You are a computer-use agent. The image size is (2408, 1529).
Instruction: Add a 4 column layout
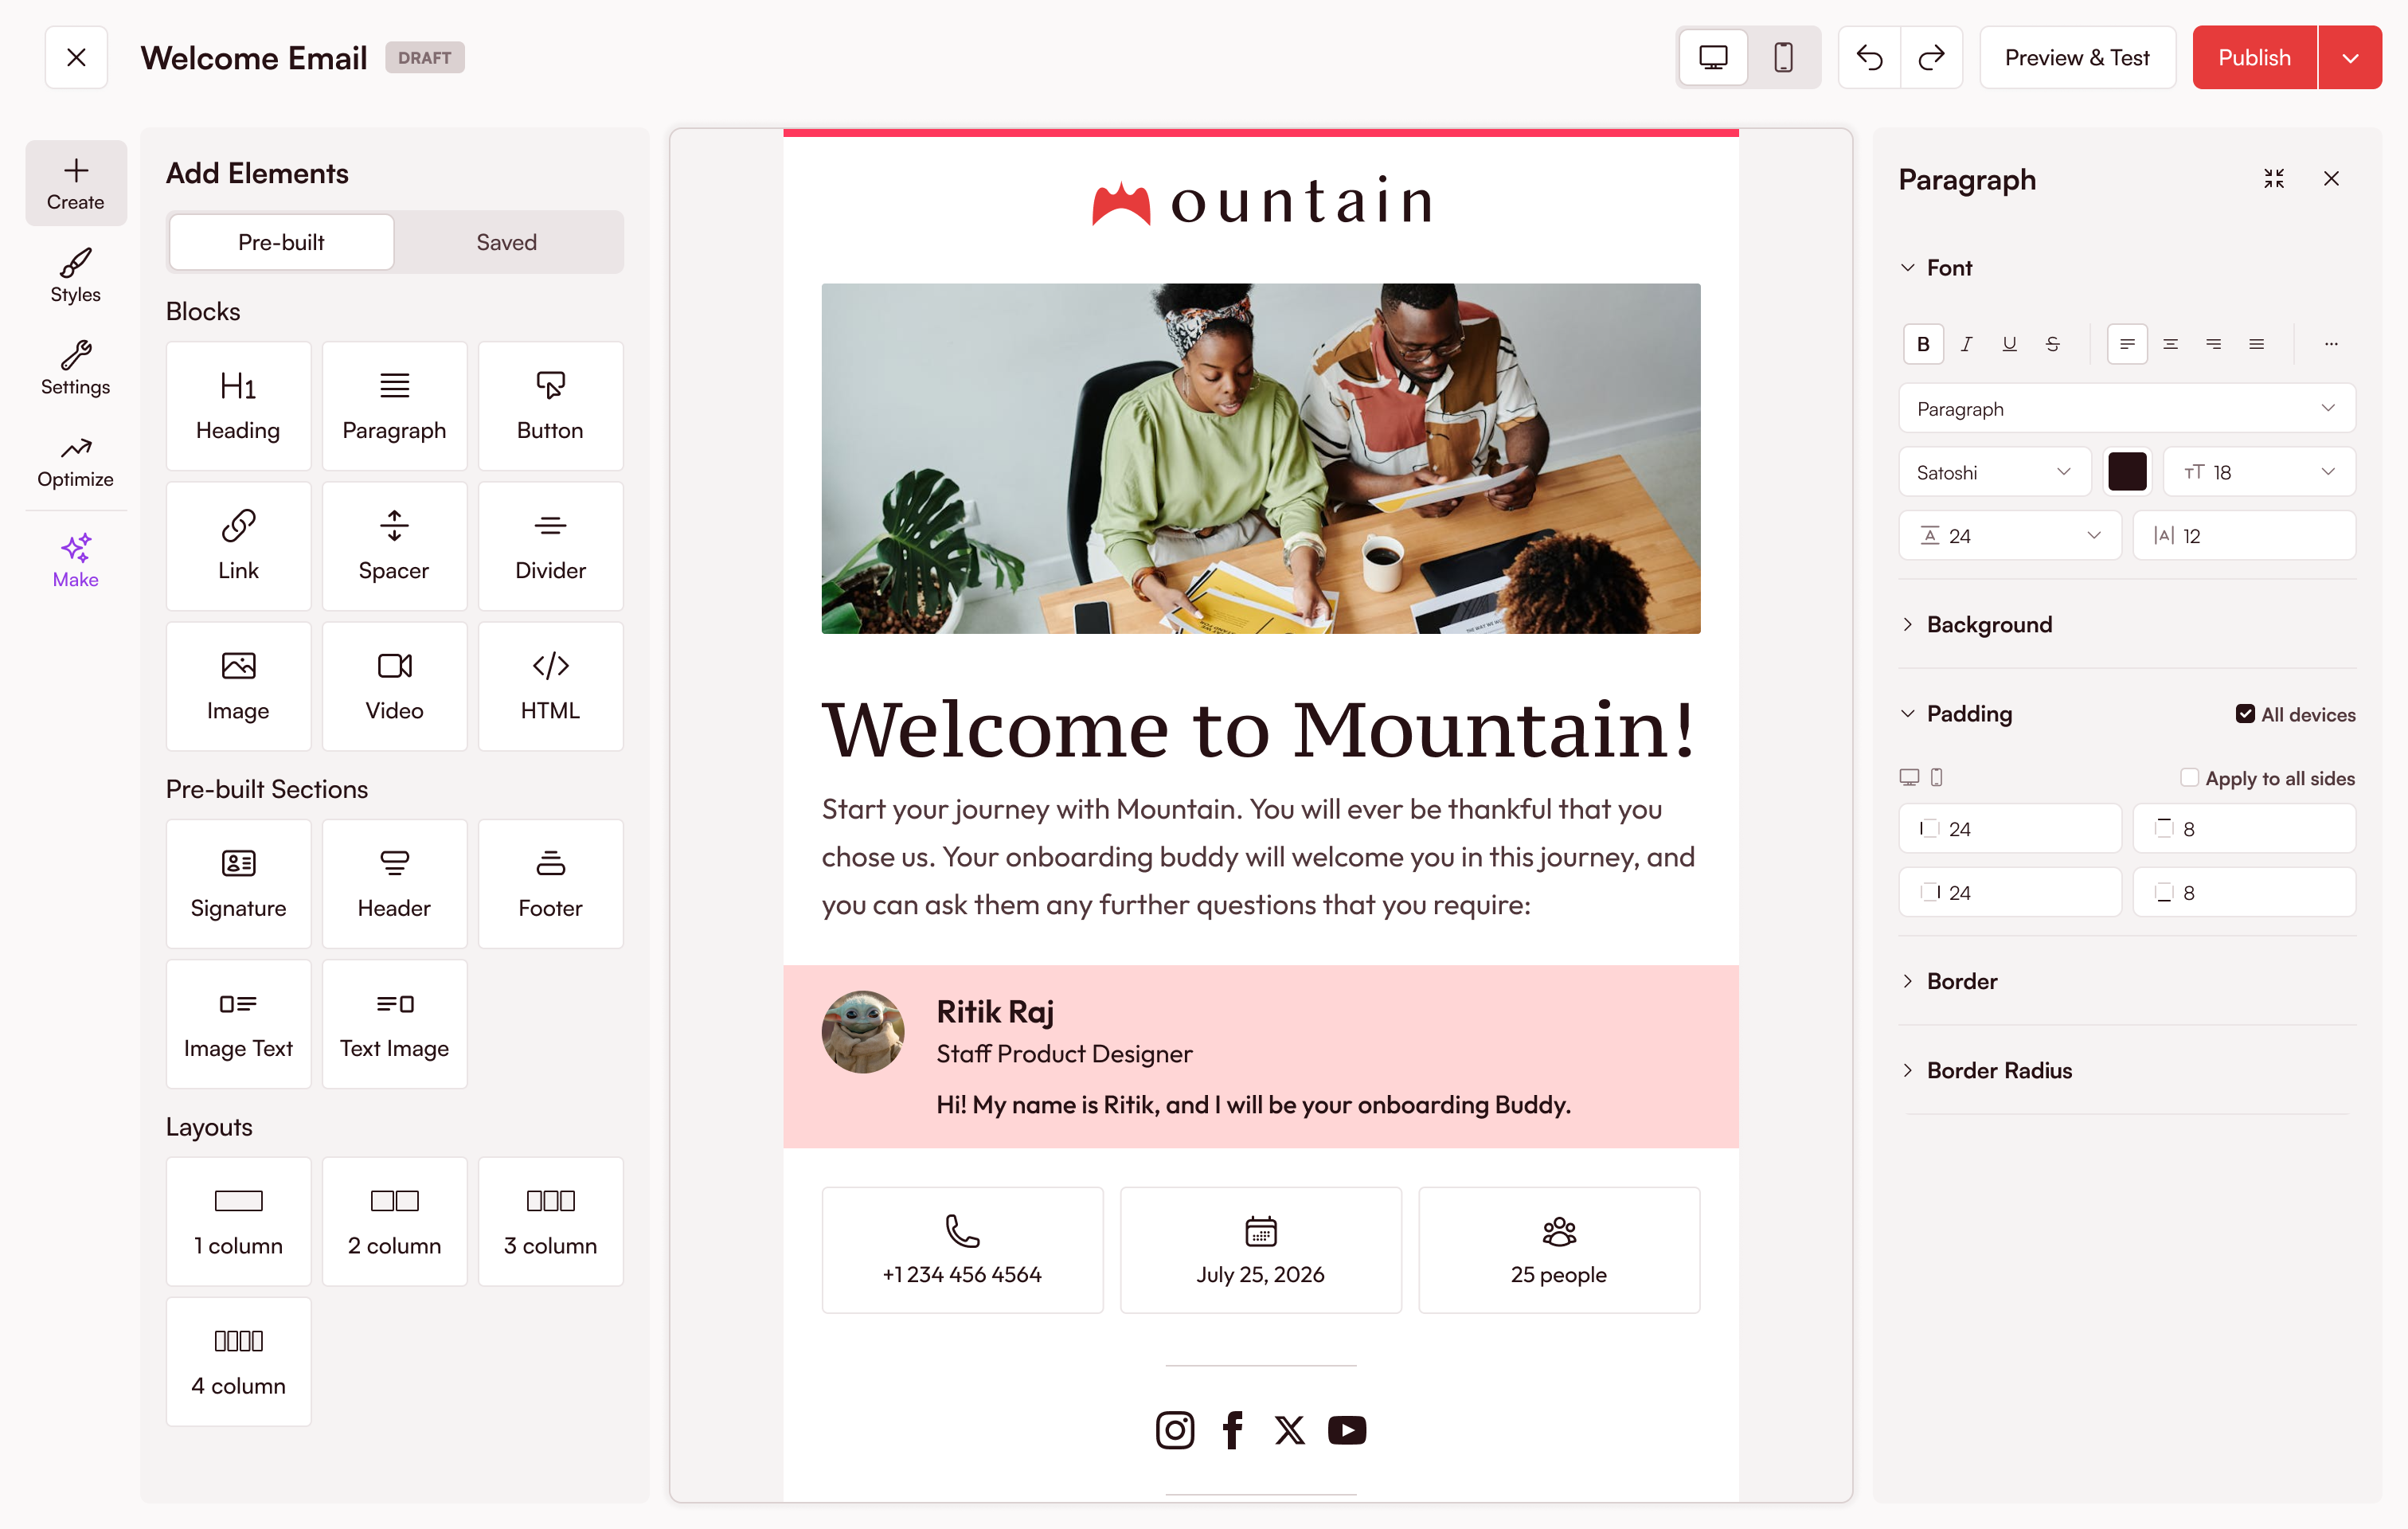pos(238,1361)
